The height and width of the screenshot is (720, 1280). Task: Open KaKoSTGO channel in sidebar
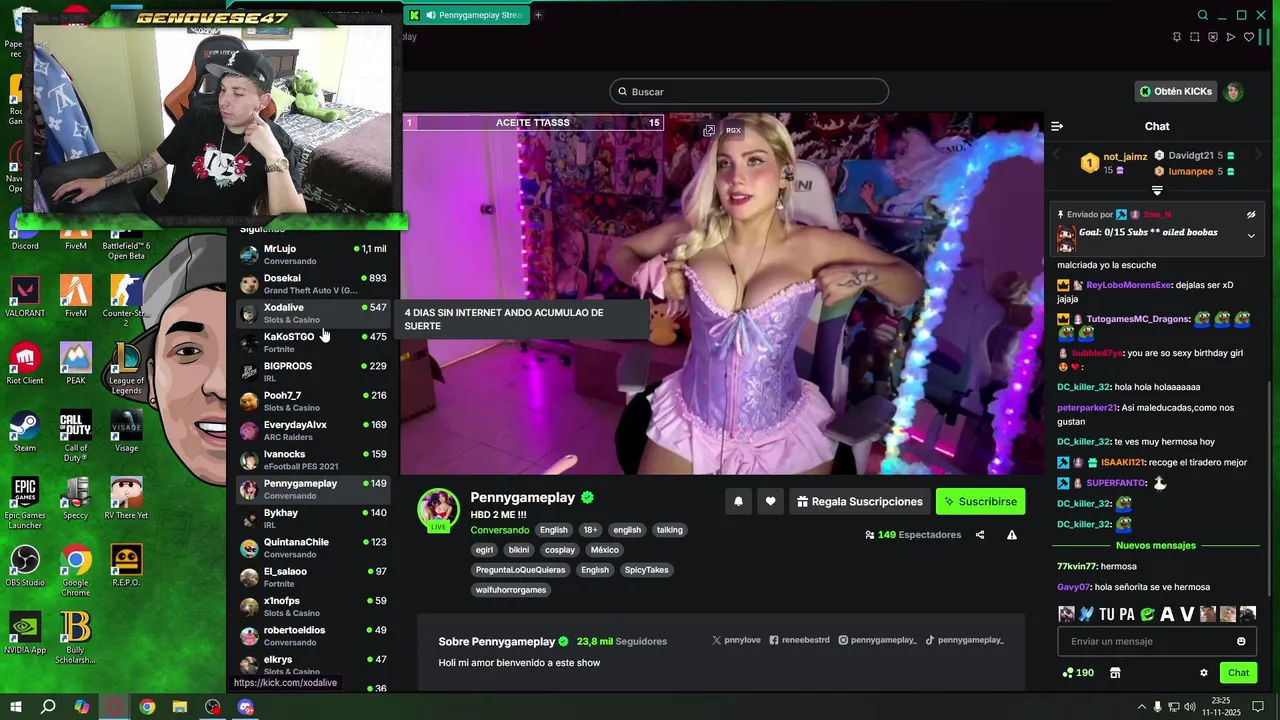tap(313, 342)
